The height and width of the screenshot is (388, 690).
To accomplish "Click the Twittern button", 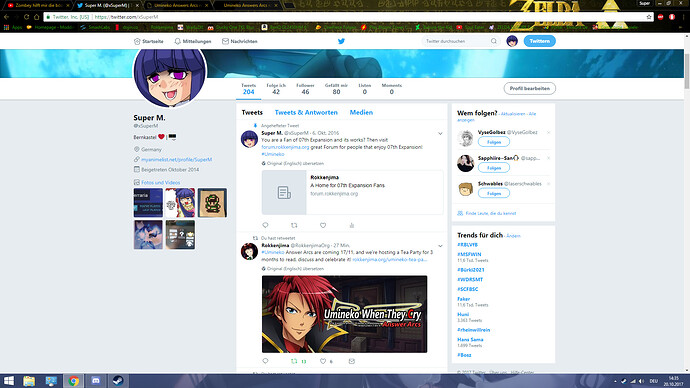I will (540, 41).
